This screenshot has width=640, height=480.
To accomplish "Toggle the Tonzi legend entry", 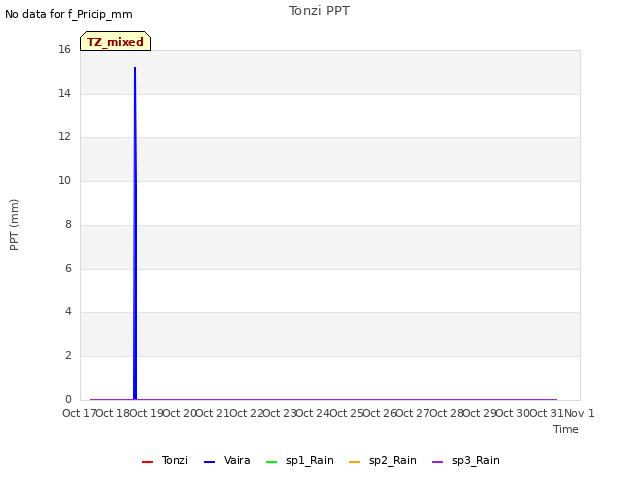I will tap(164, 461).
